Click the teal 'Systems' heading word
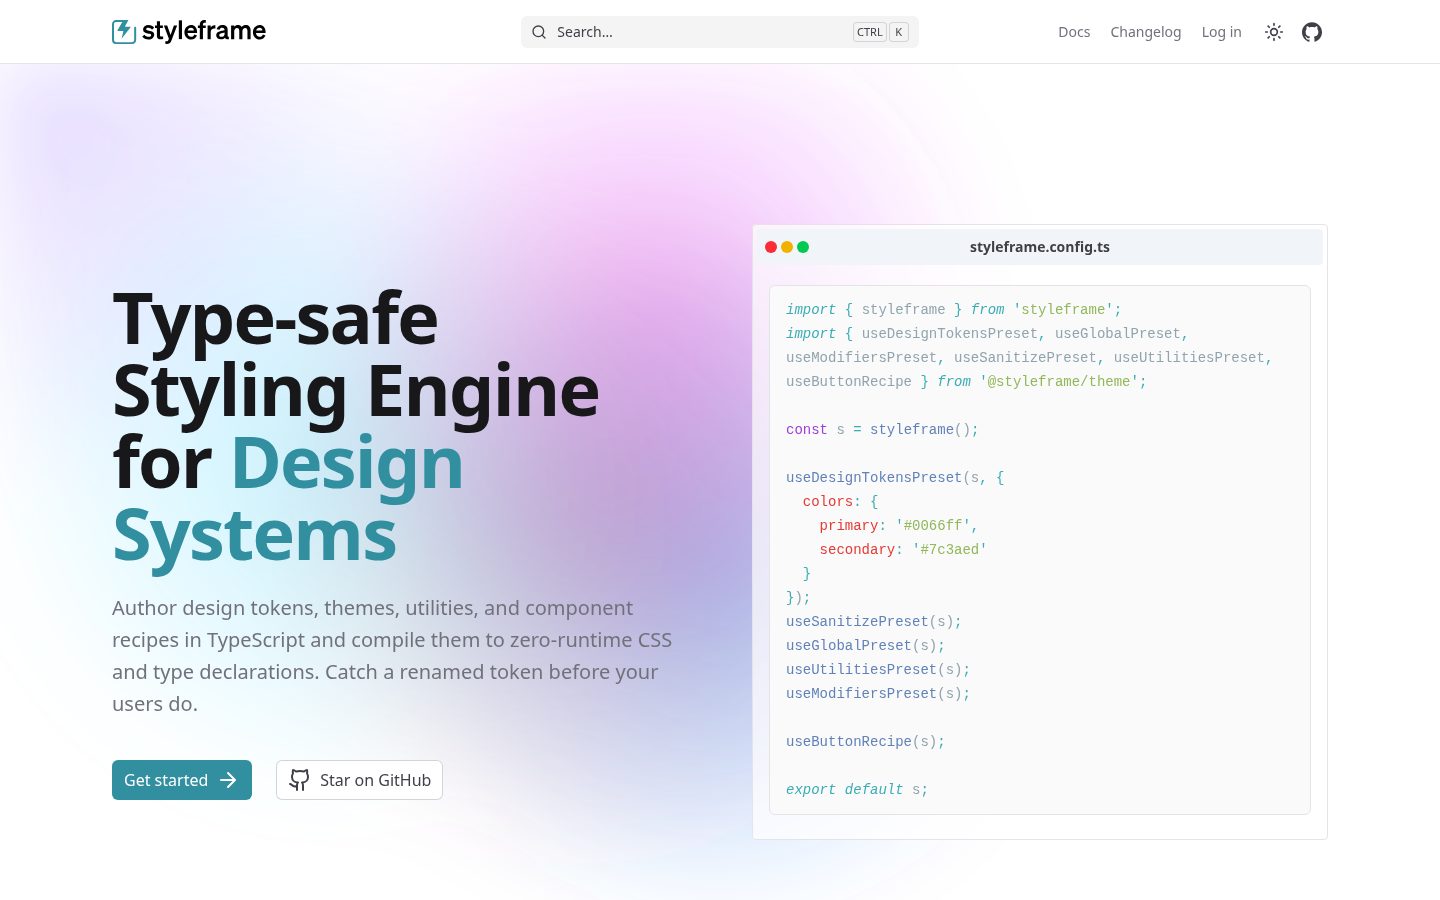This screenshot has height=900, width=1440. pos(255,536)
